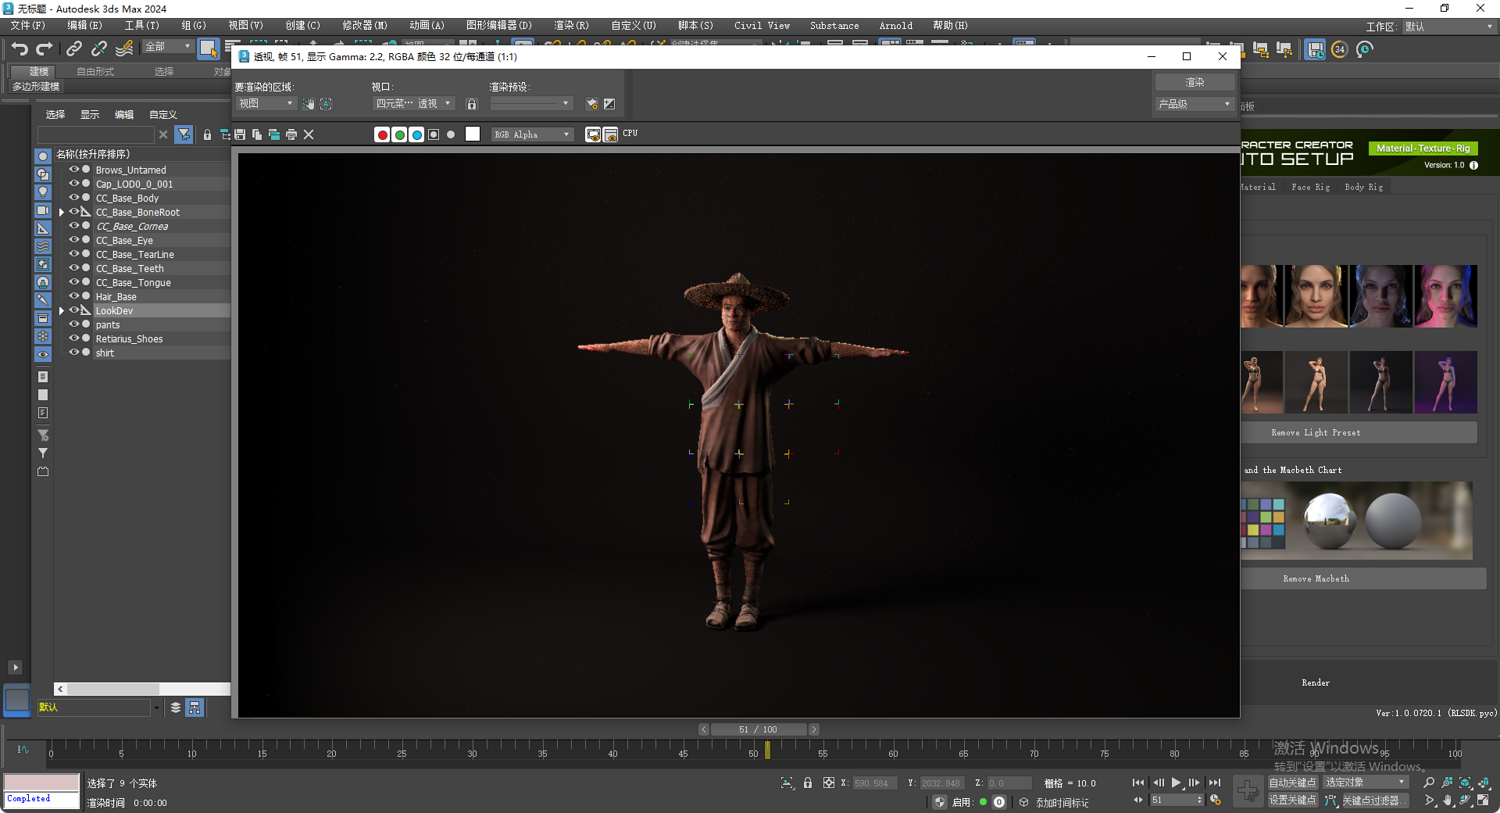The width and height of the screenshot is (1500, 813).
Task: Hide the shirt object via eye icon
Action: pos(73,352)
